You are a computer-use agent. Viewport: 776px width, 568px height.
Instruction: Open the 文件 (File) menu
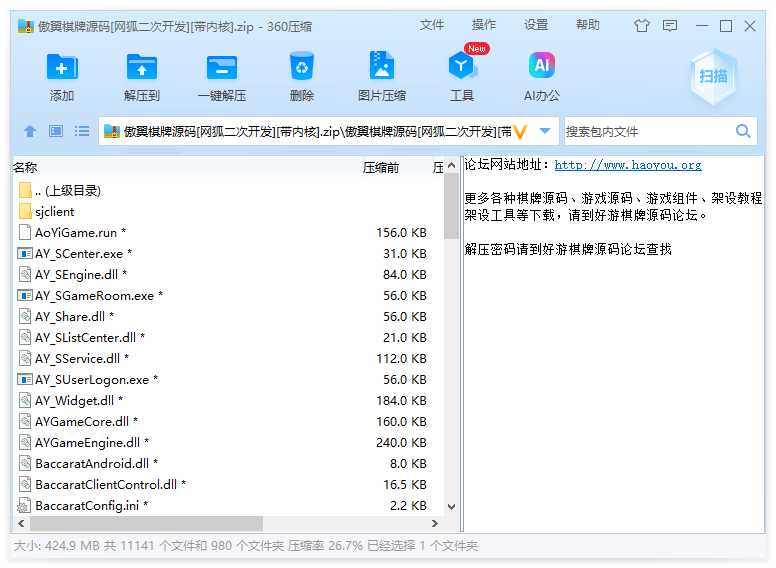[432, 25]
